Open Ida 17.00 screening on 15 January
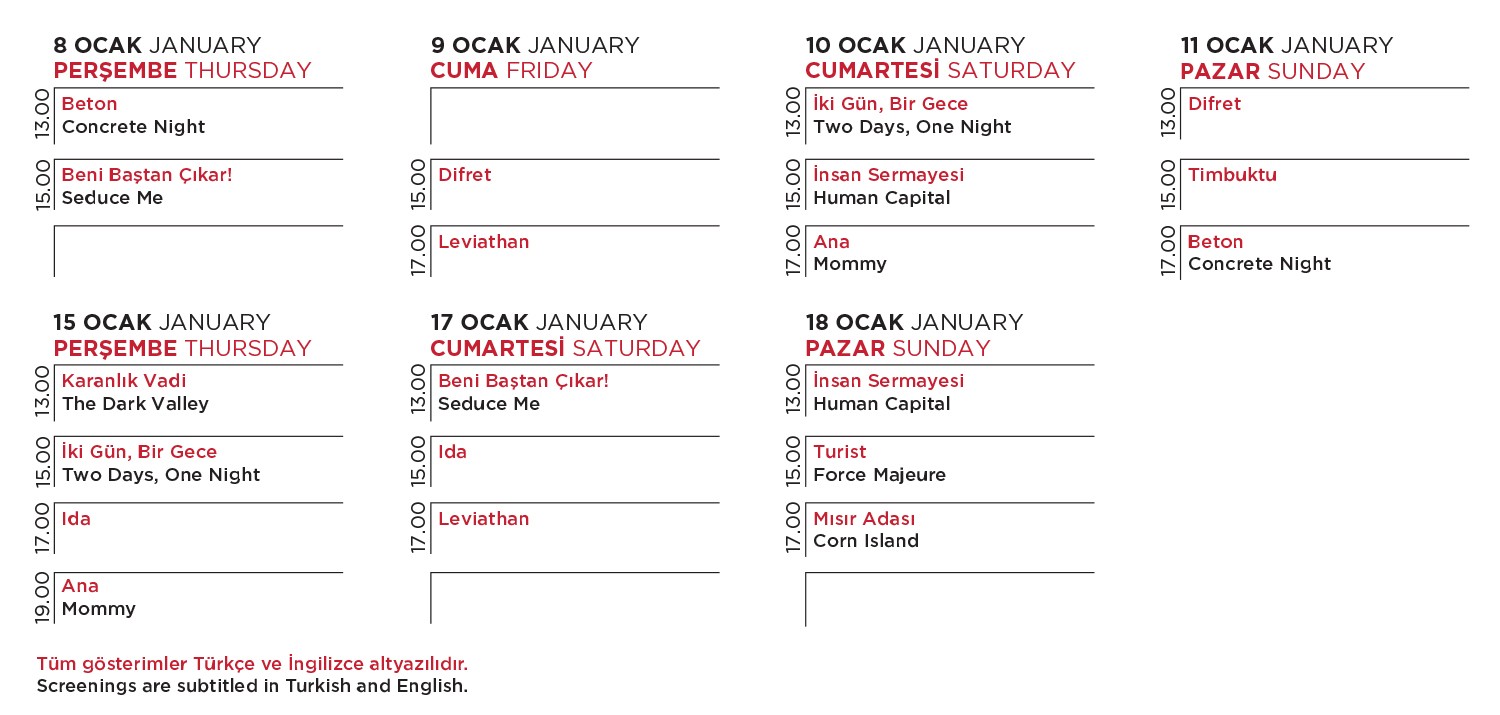The image size is (1500, 715). [76, 519]
